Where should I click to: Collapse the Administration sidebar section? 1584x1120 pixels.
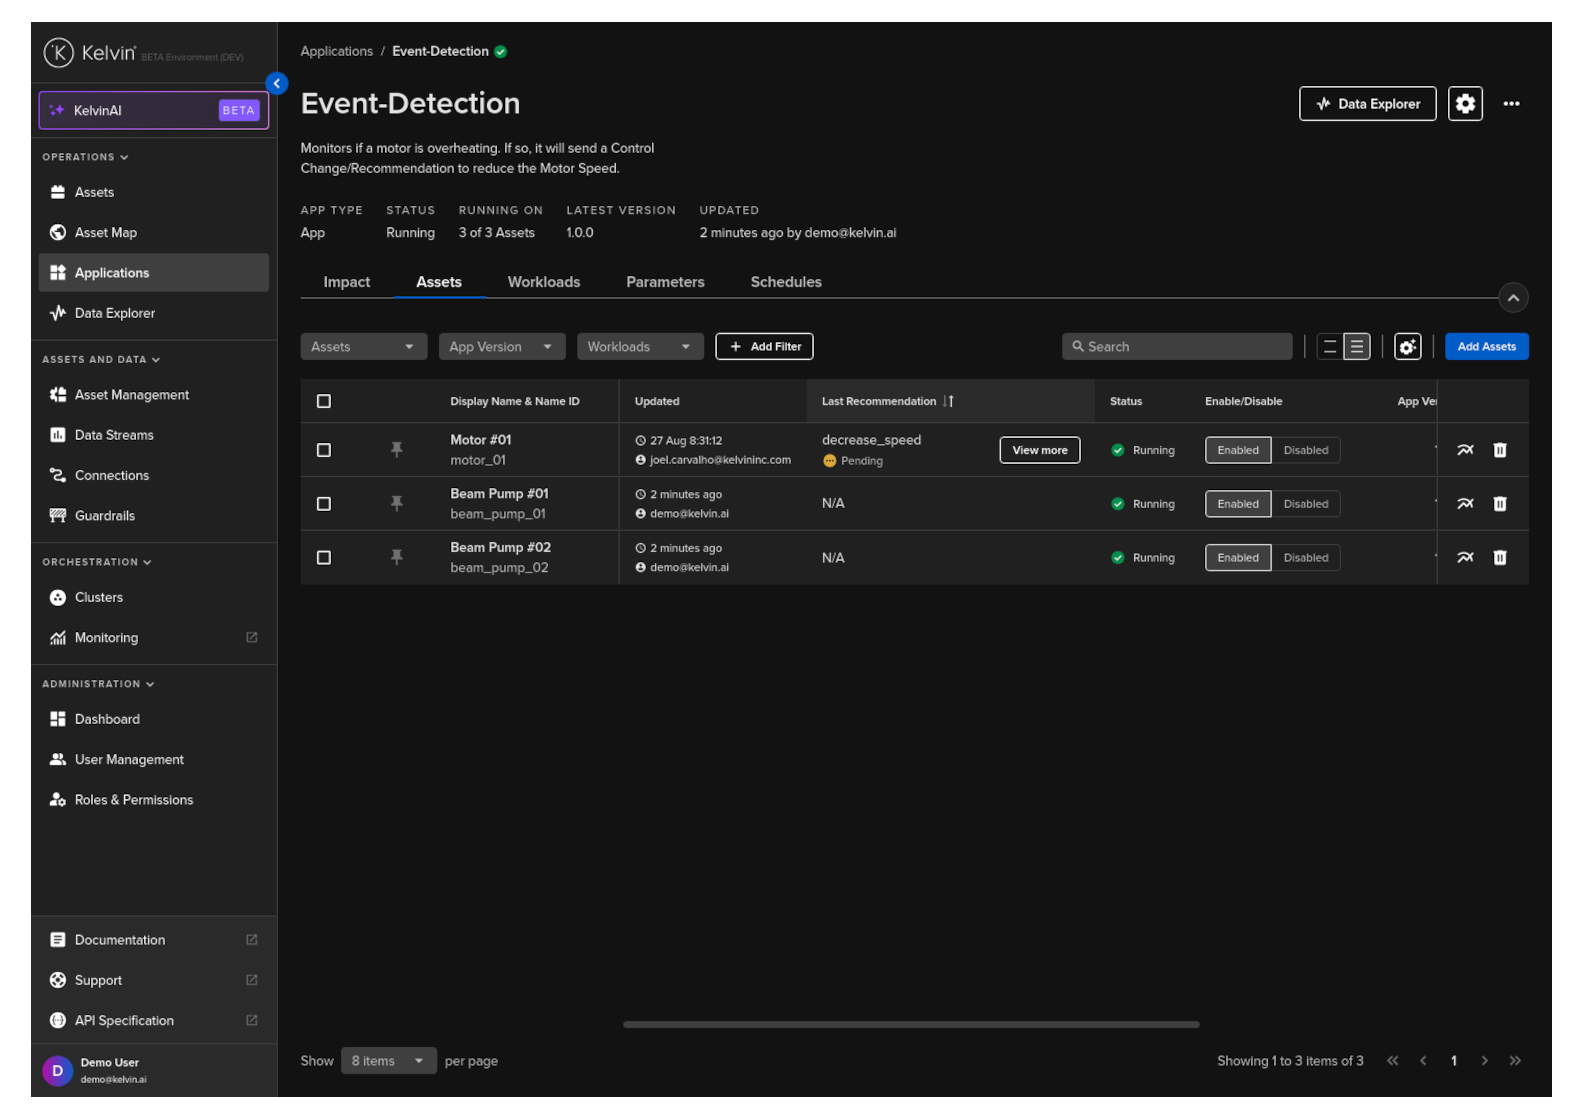point(98,684)
